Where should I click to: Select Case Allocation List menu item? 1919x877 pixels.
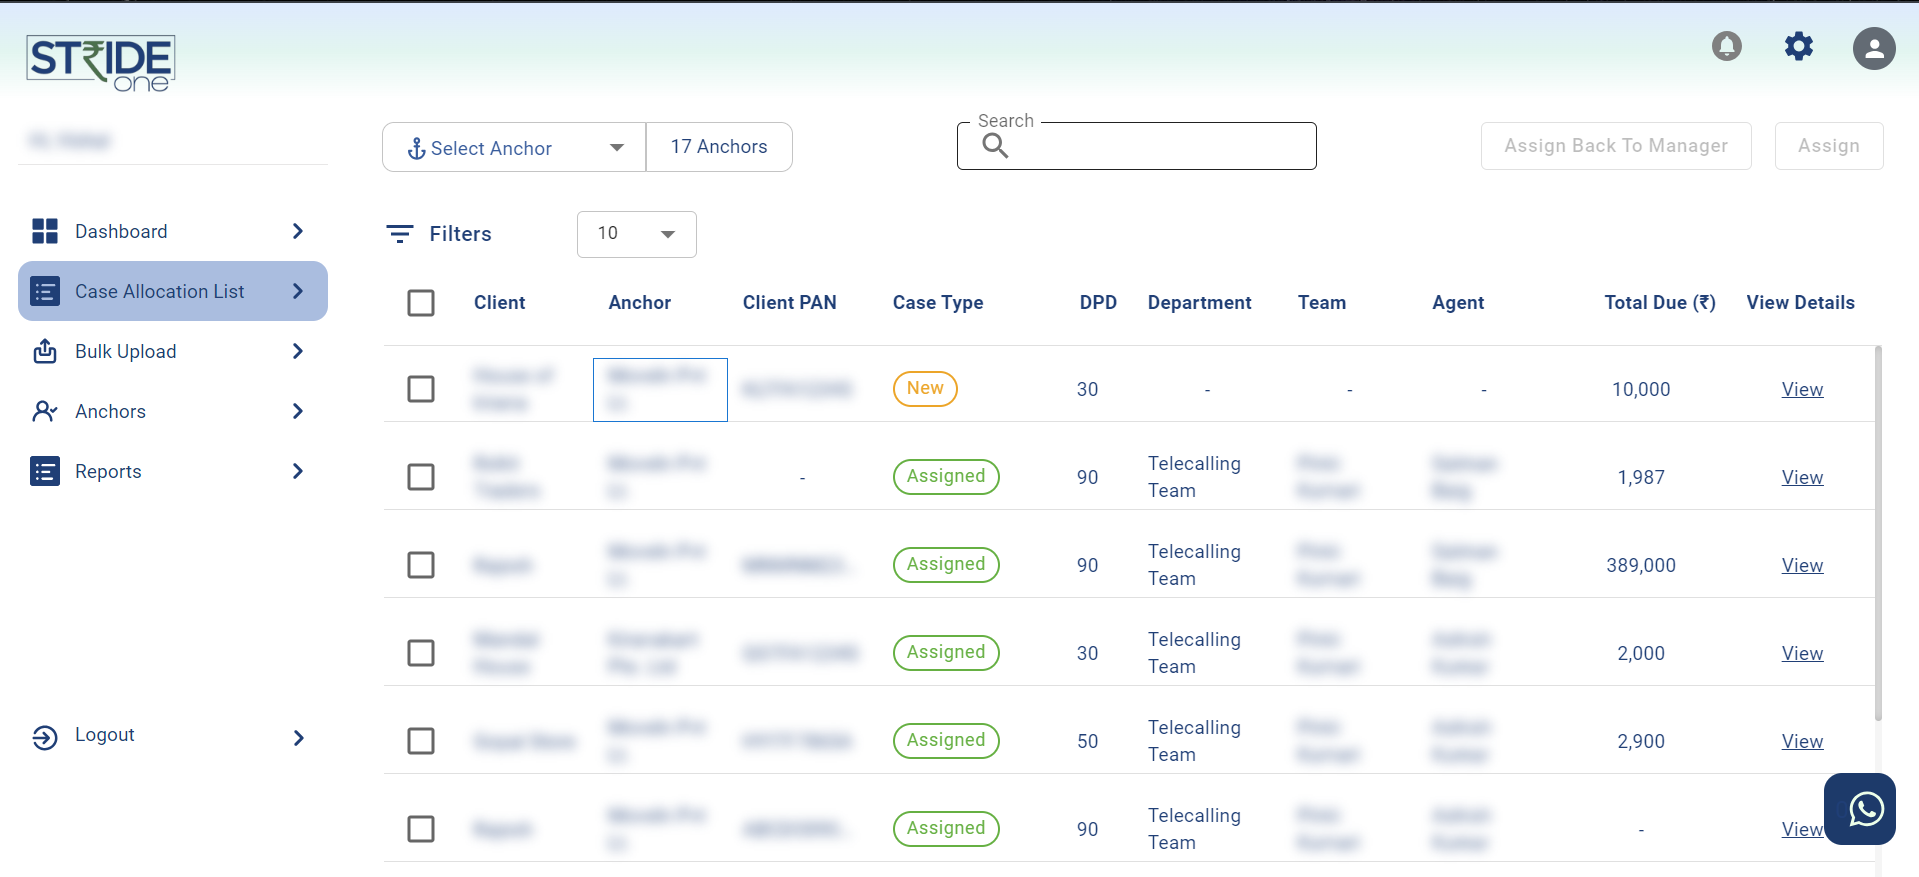click(173, 291)
